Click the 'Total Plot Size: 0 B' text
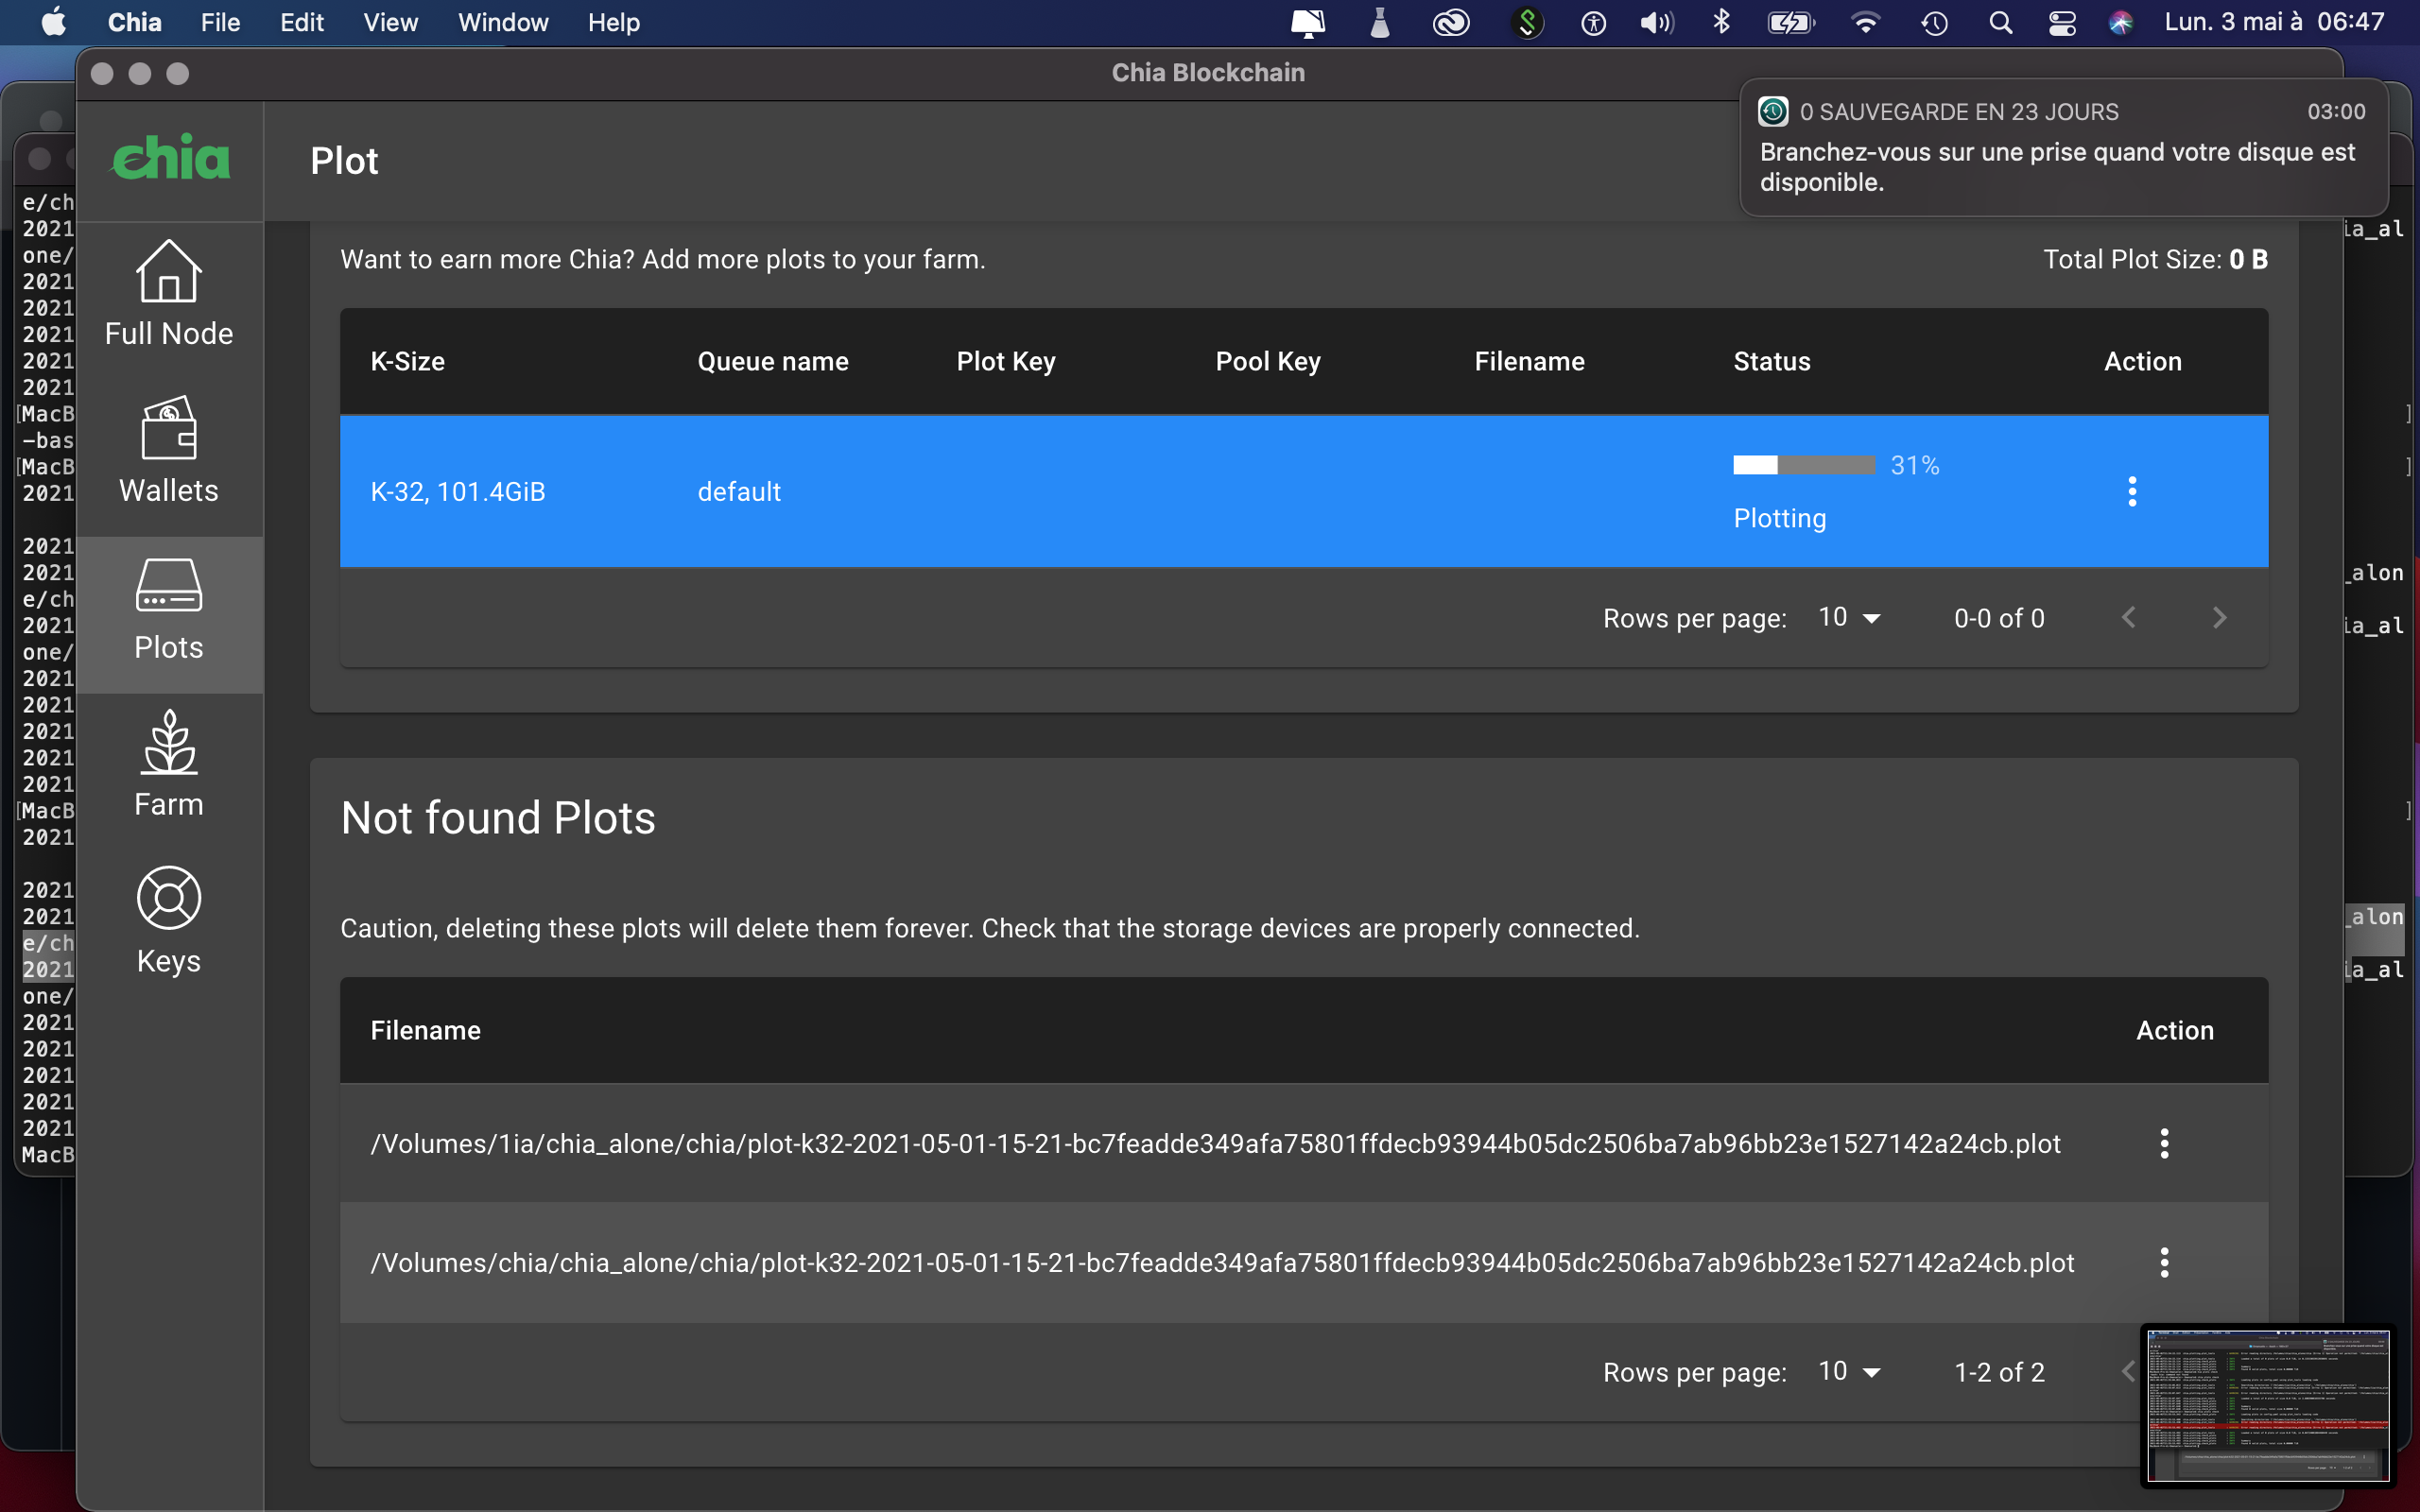The image size is (2420, 1512). click(2155, 259)
